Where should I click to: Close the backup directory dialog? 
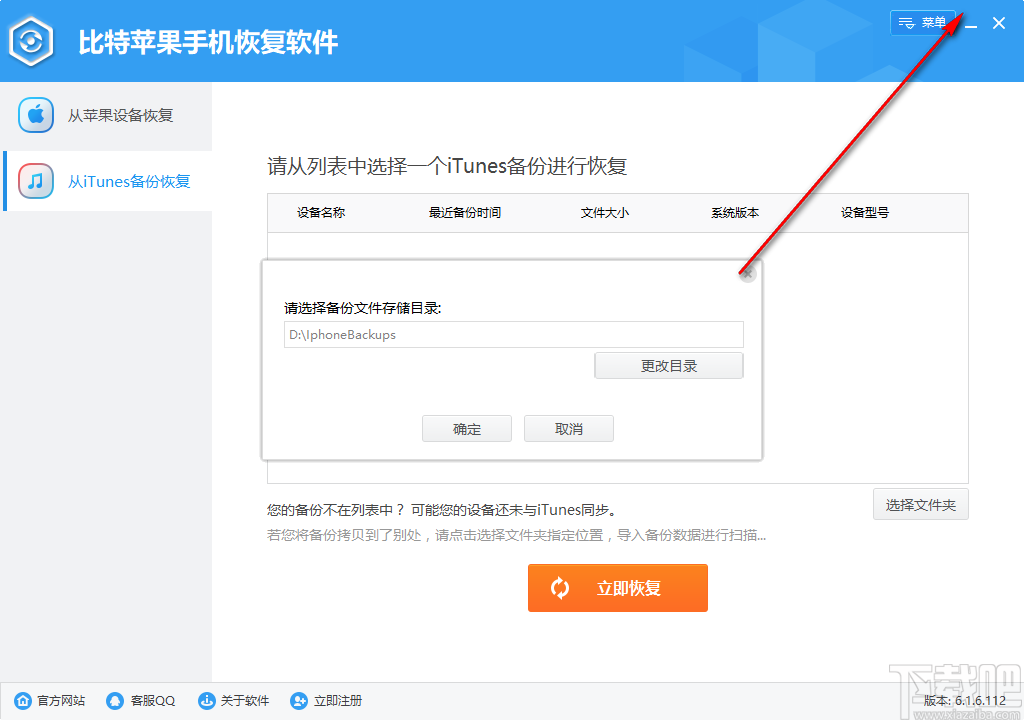[x=747, y=274]
